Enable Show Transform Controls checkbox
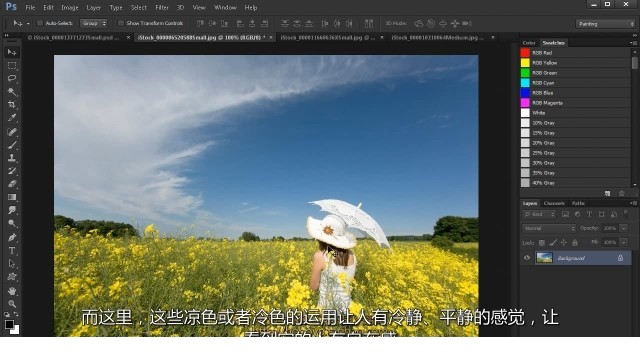The width and height of the screenshot is (640, 360). pyautogui.click(x=120, y=23)
